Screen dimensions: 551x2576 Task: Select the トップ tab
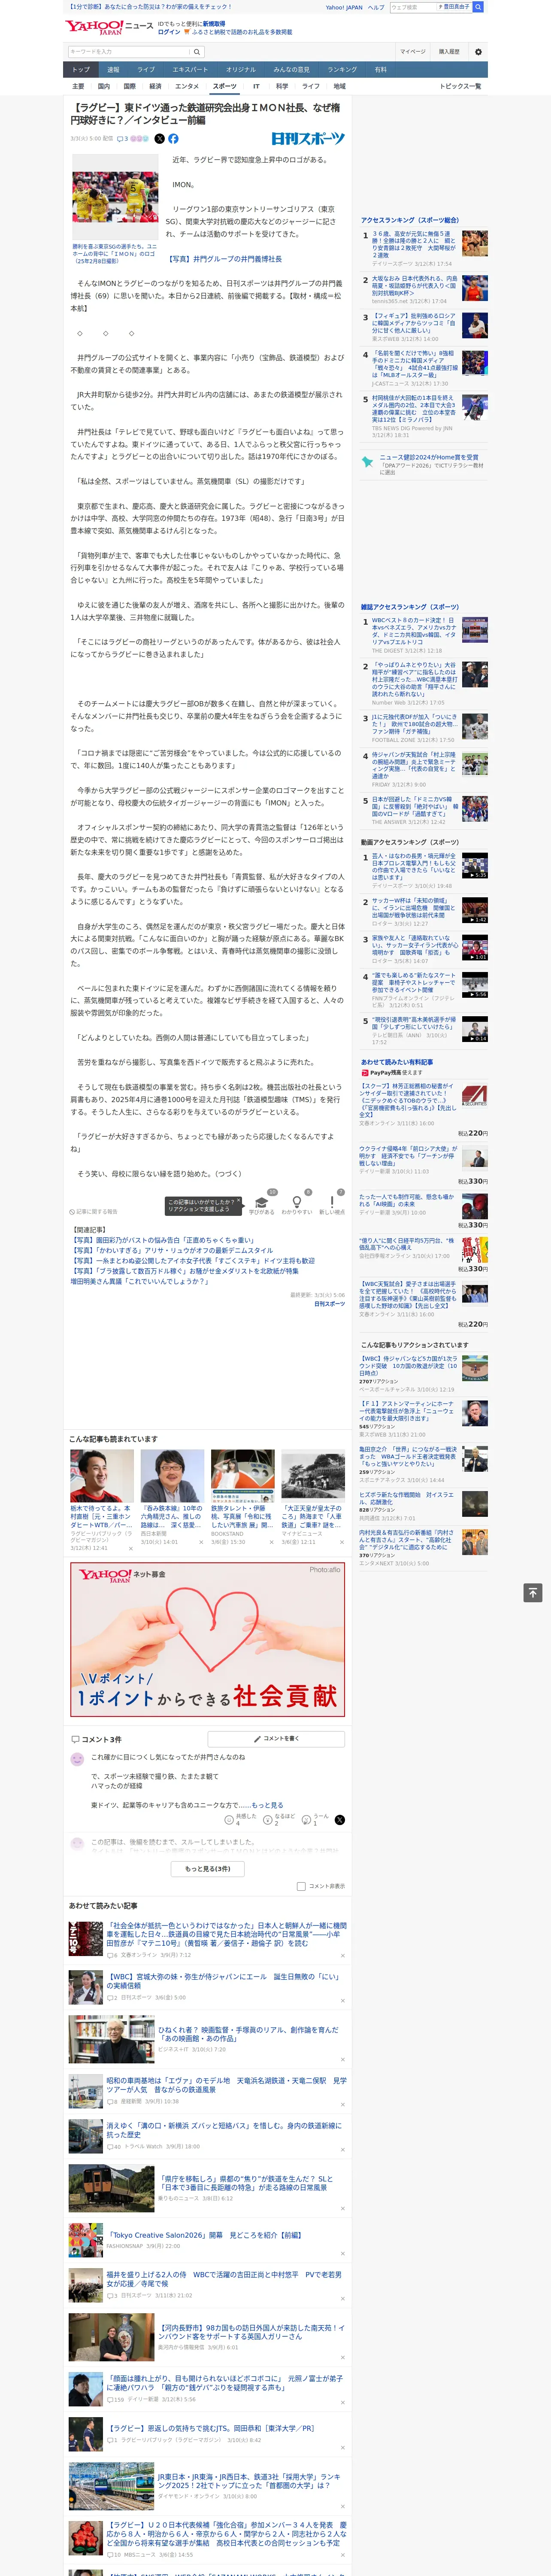[81, 70]
